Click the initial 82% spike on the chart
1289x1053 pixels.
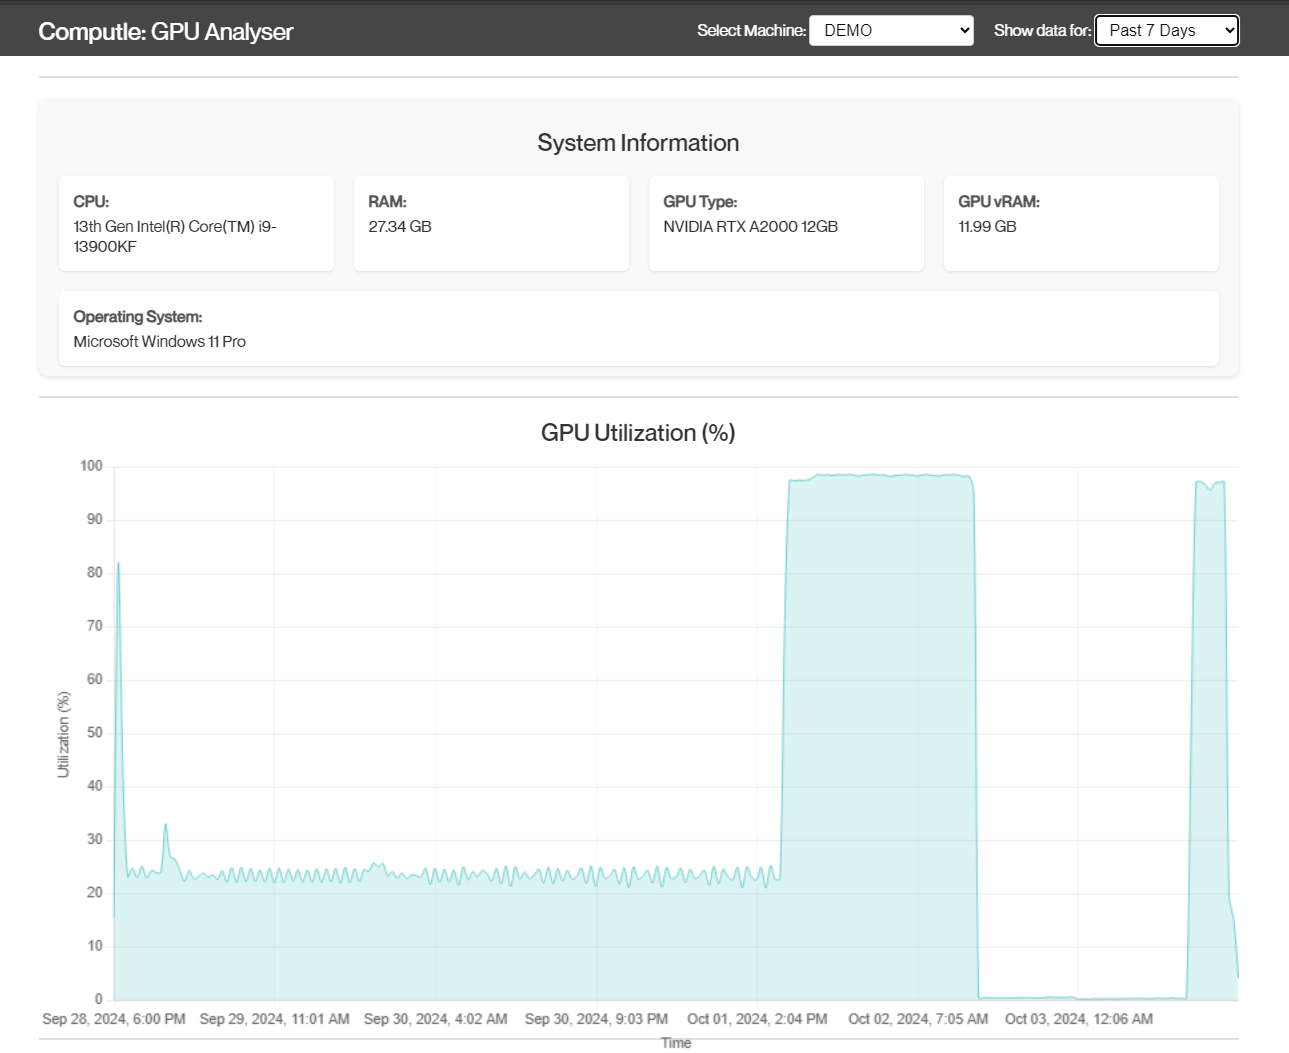point(118,565)
